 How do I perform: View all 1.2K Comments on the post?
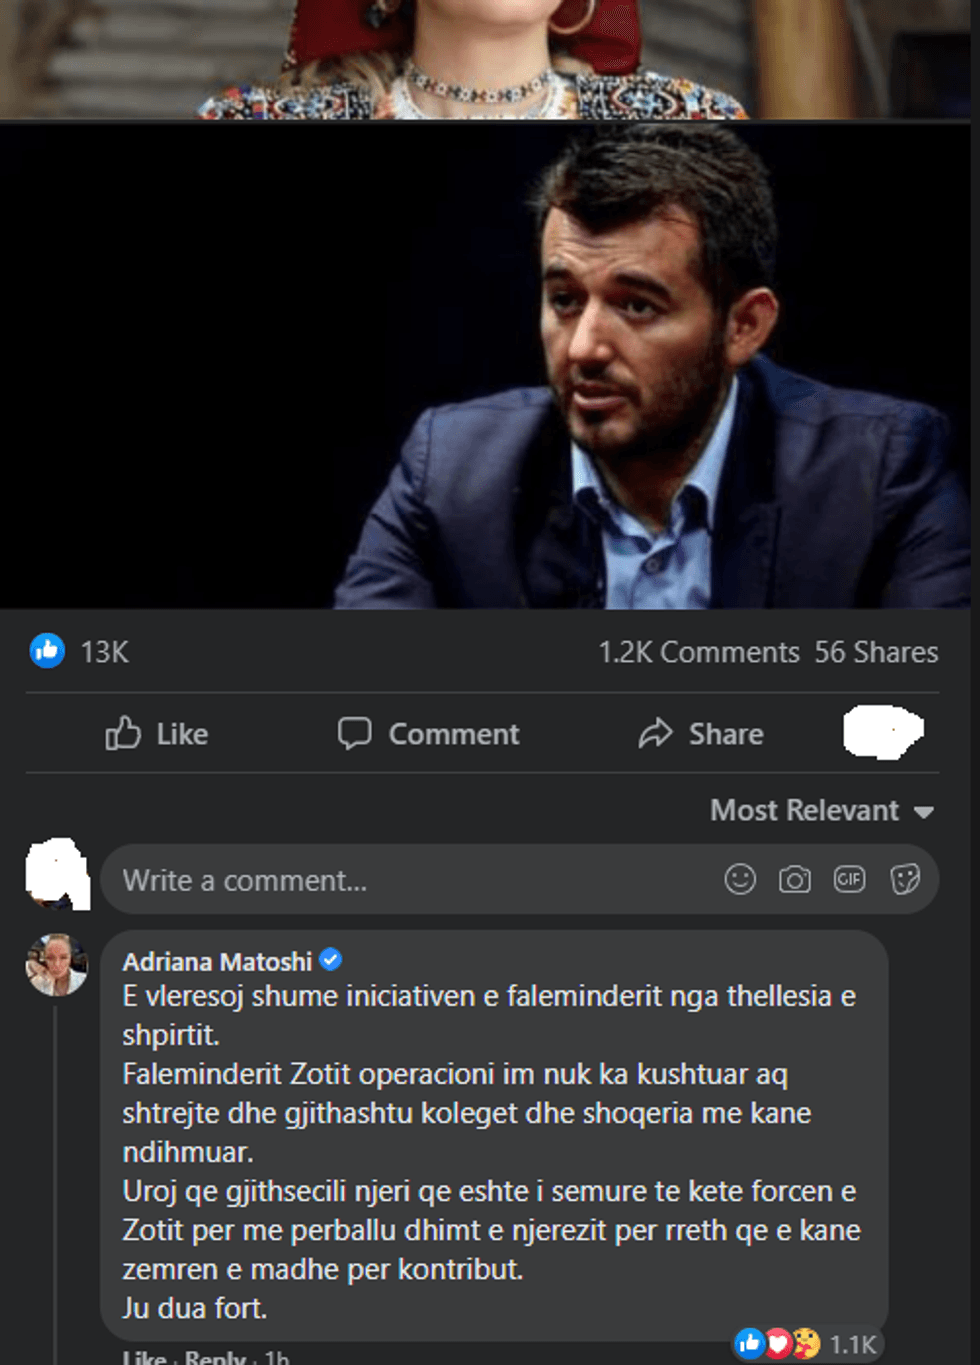(x=697, y=651)
